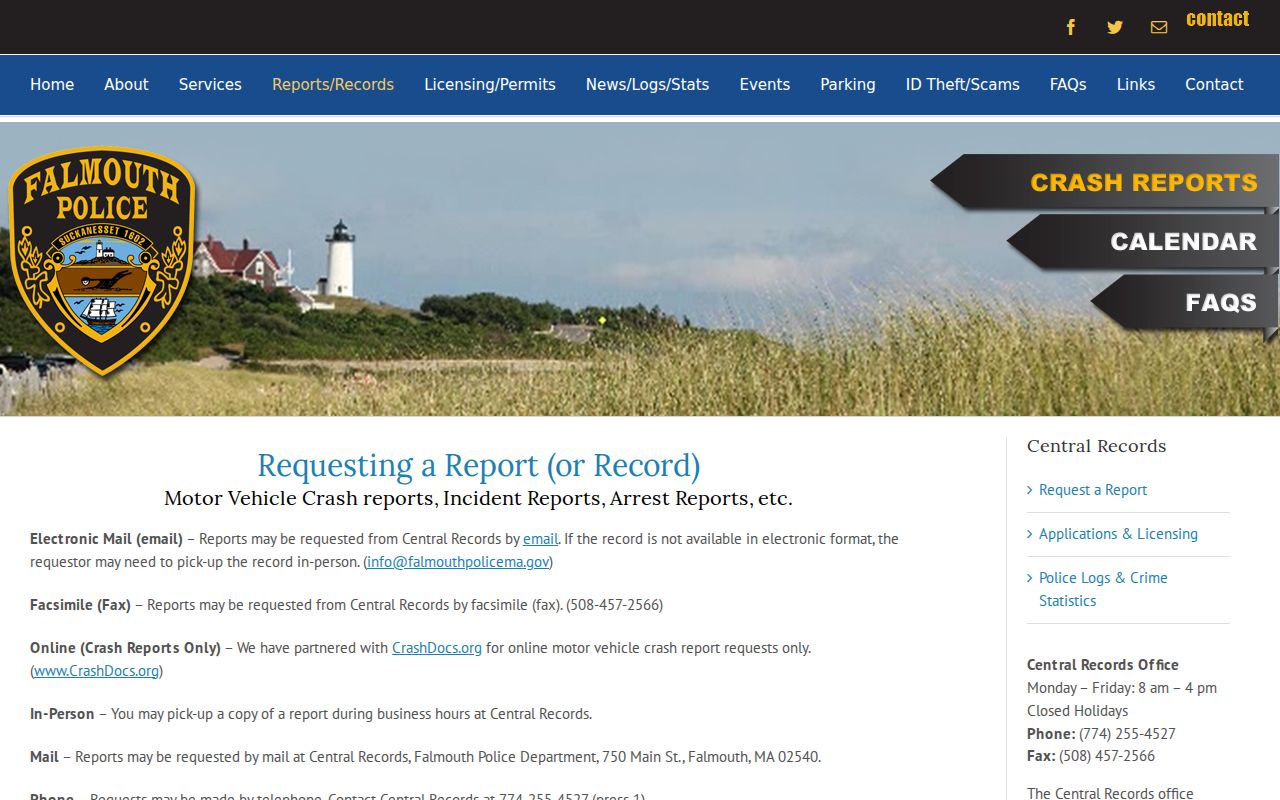1280x800 pixels.
Task: Select the Reports/Records menu item
Action: click(x=333, y=85)
